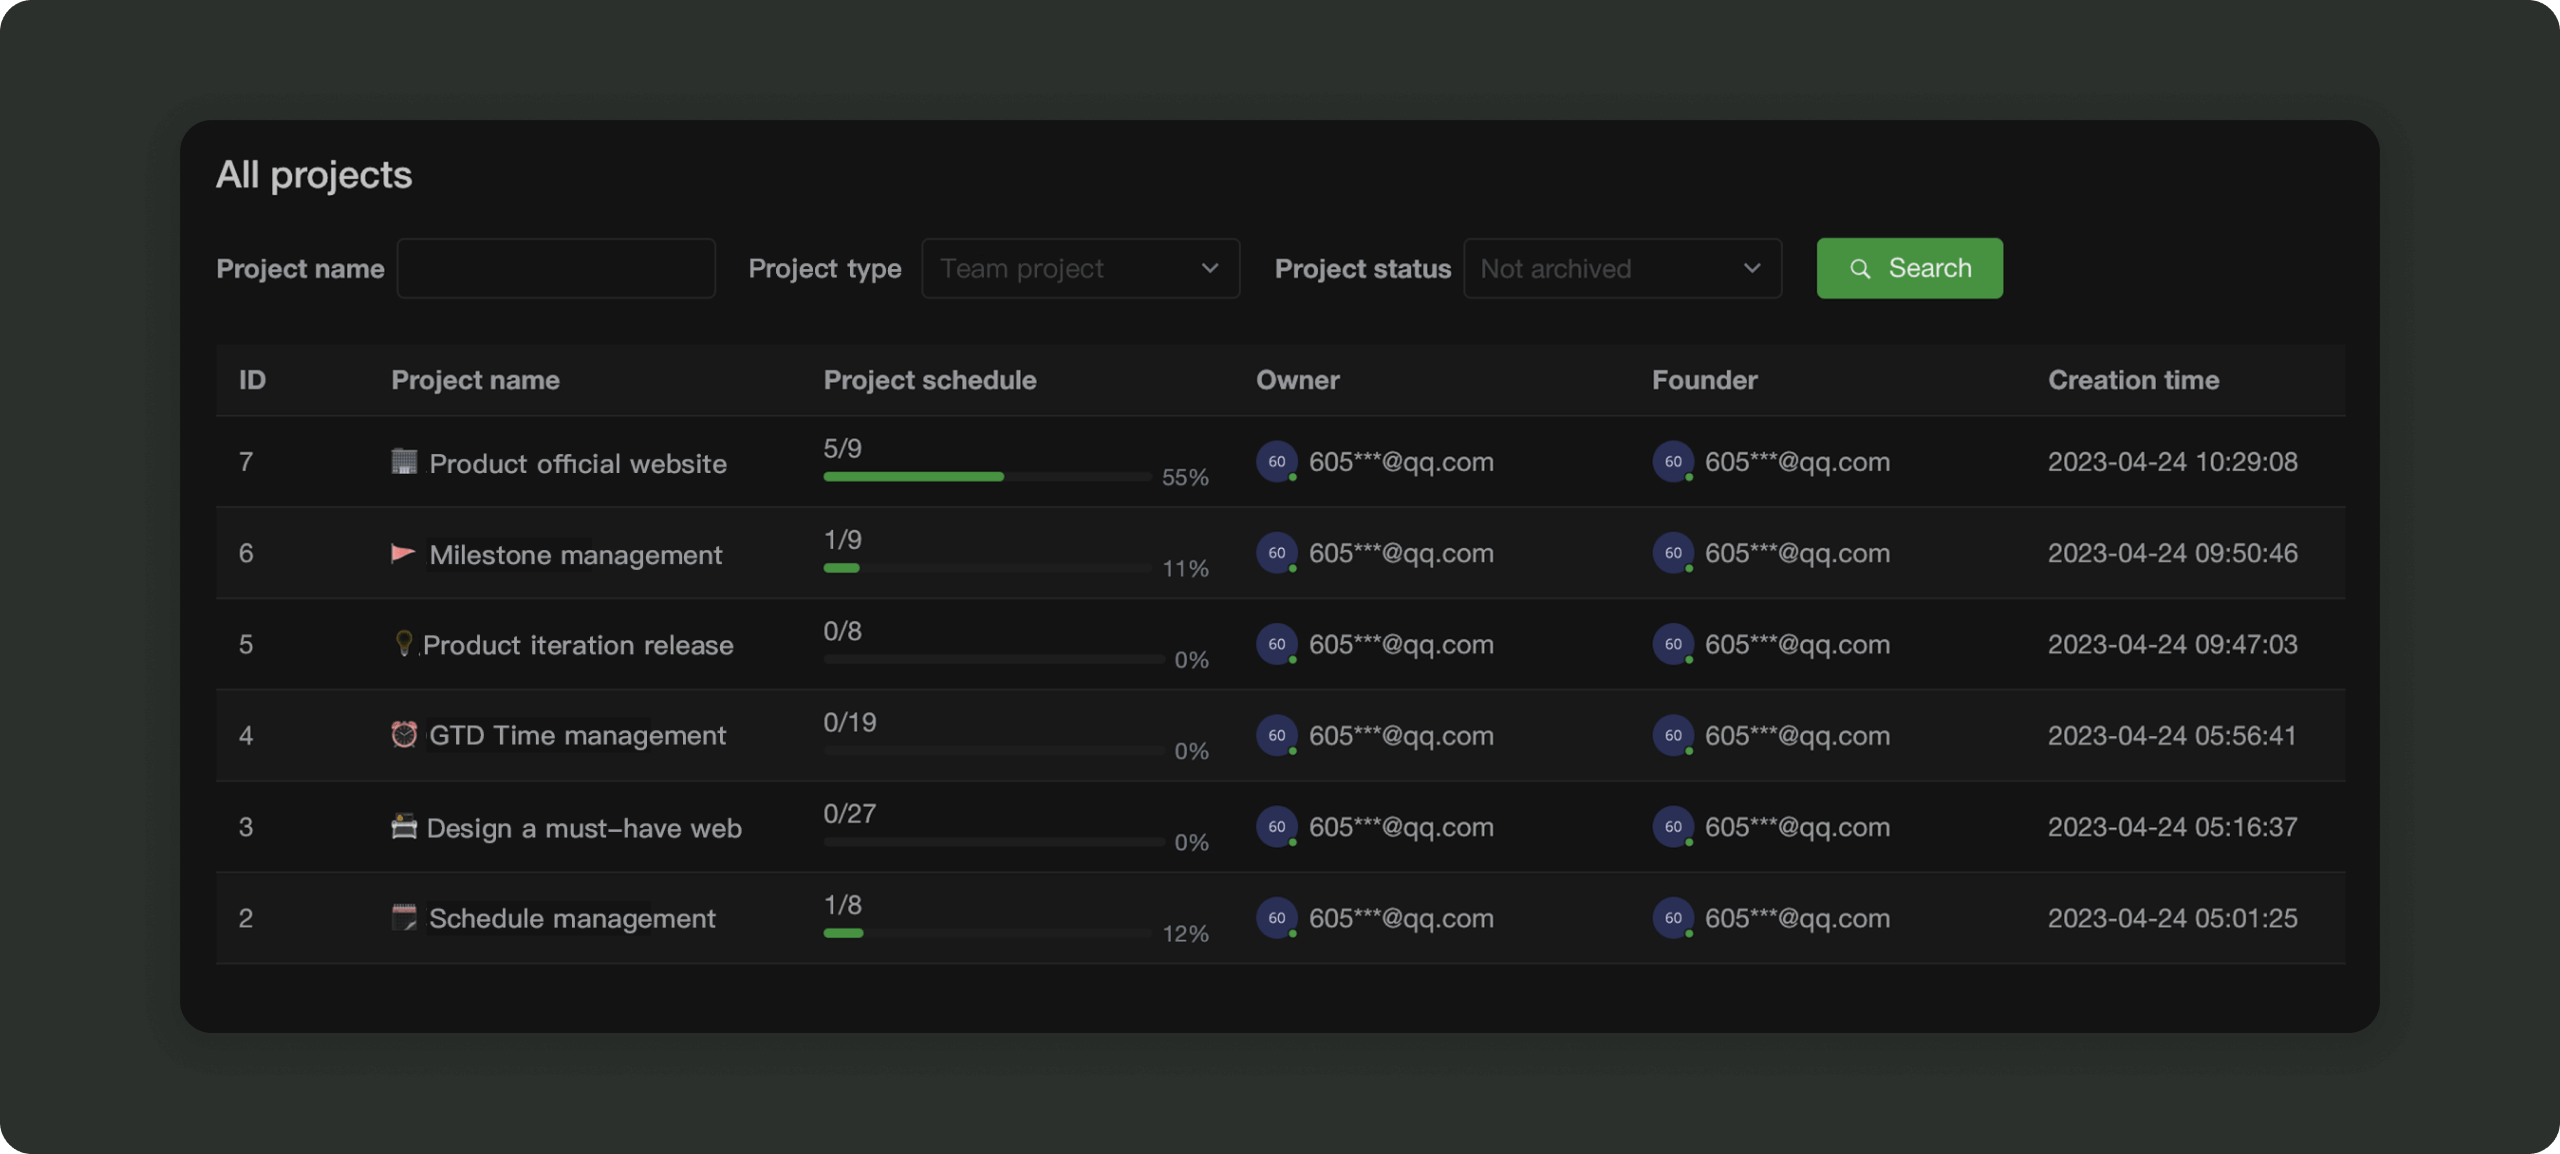Click the alarm clock icon for GTD Time management
Viewport: 2560px width, 1154px height.
403,735
